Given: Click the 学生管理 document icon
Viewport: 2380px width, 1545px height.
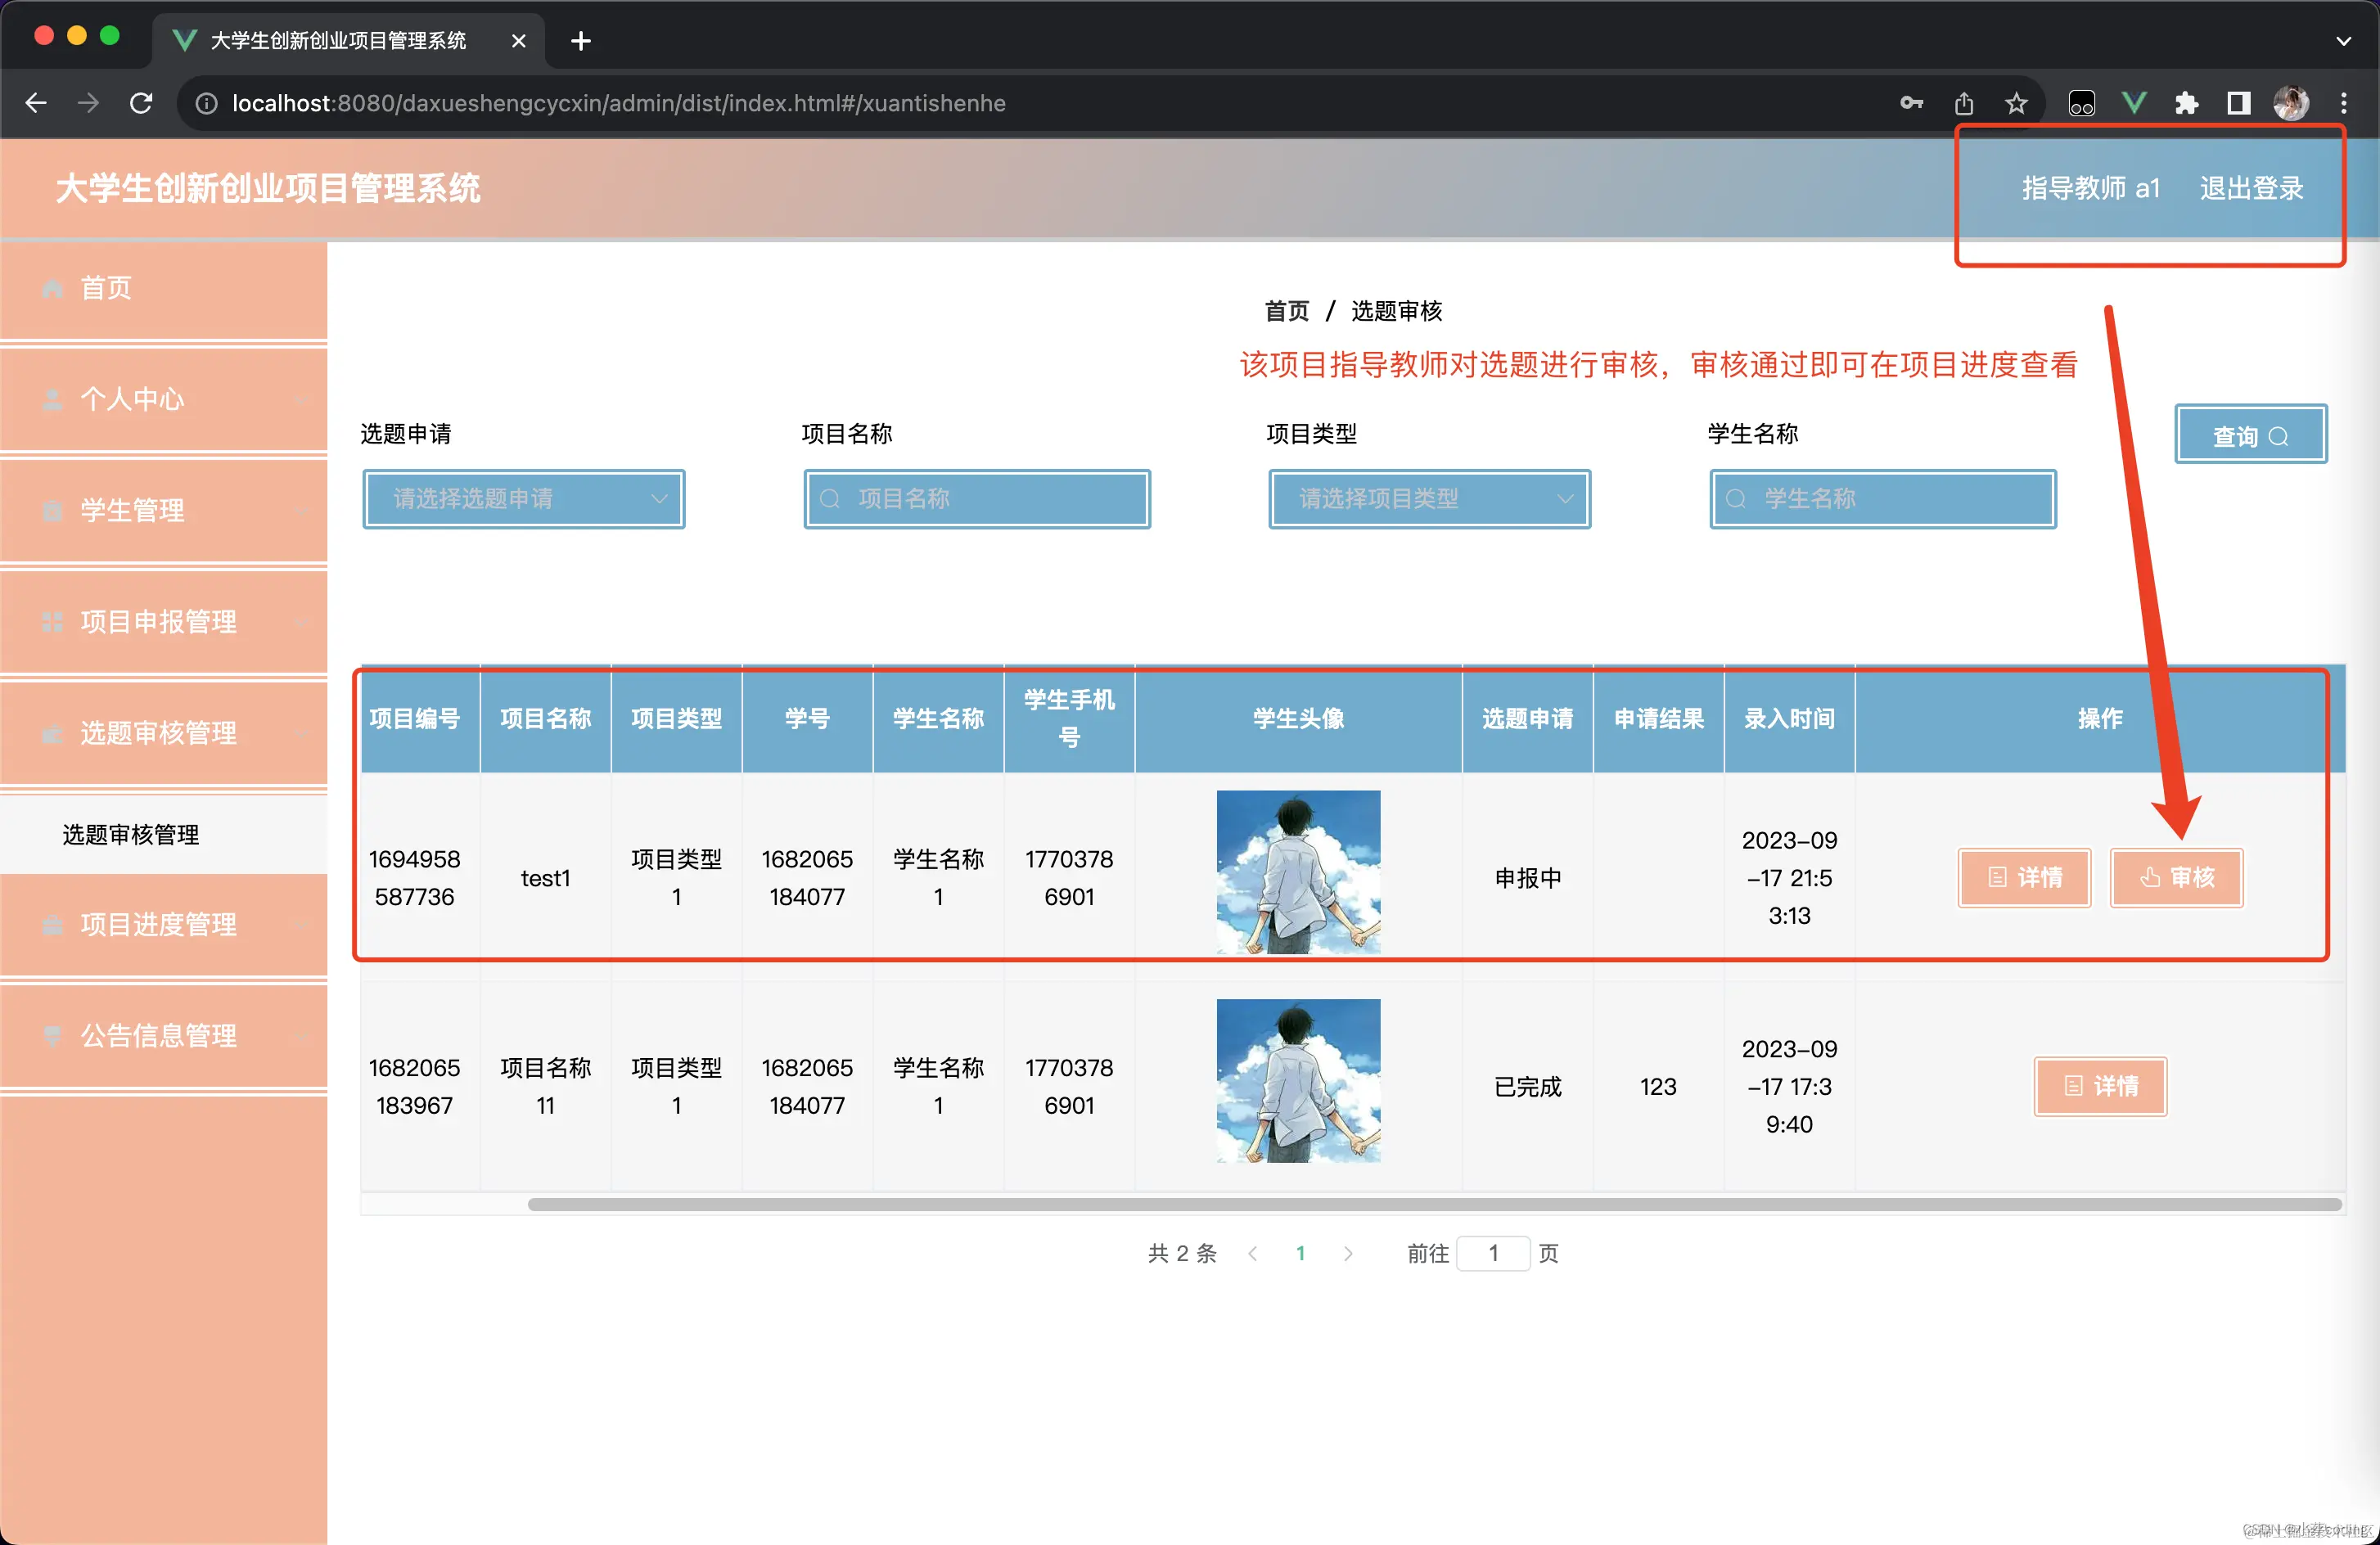Looking at the screenshot, I should pyautogui.click(x=52, y=510).
